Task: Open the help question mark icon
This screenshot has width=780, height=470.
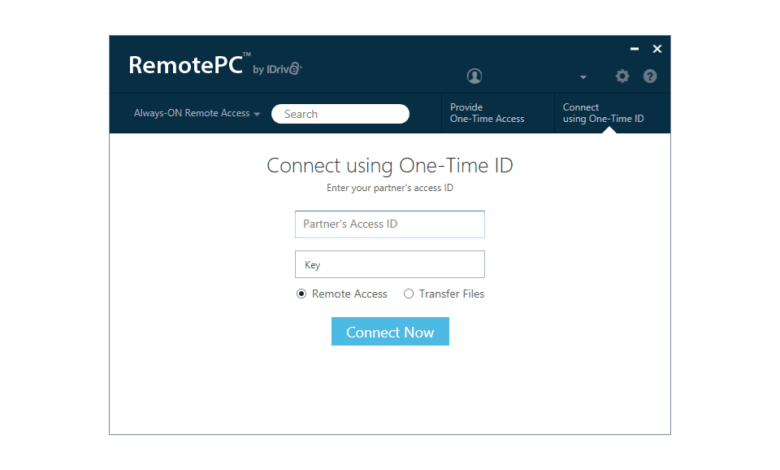Action: point(650,76)
